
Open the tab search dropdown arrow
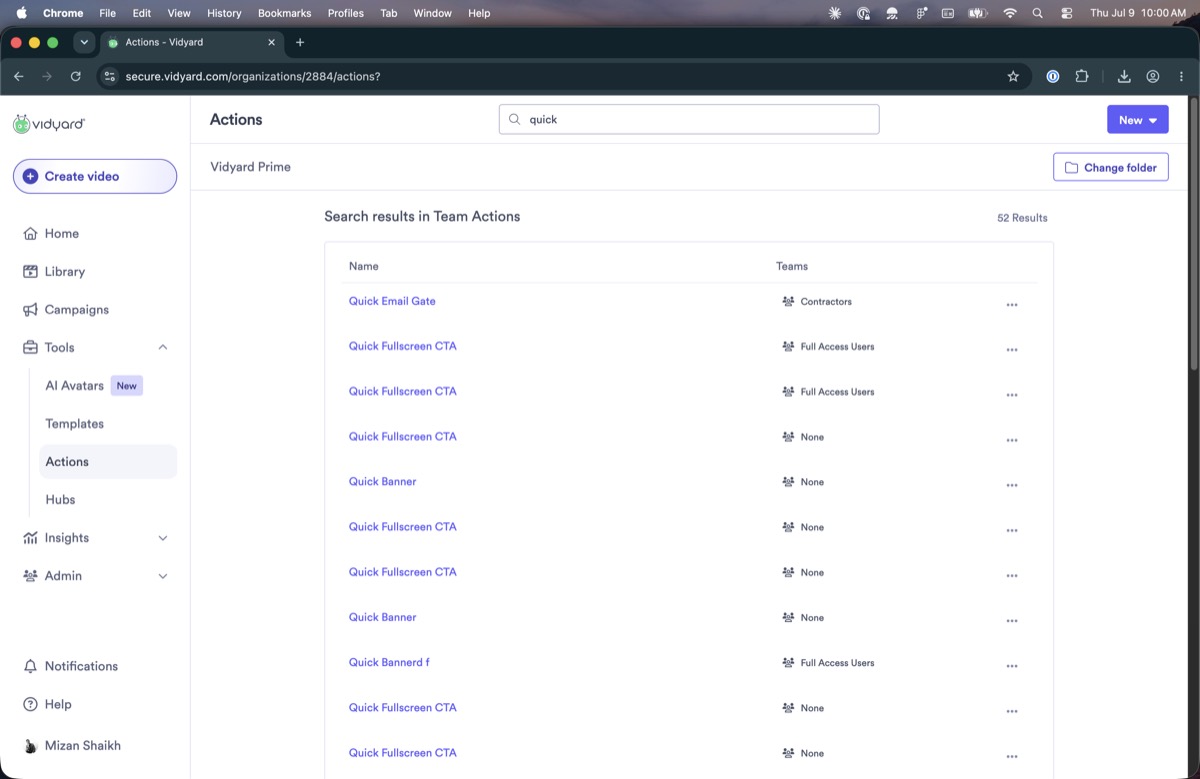pos(84,42)
